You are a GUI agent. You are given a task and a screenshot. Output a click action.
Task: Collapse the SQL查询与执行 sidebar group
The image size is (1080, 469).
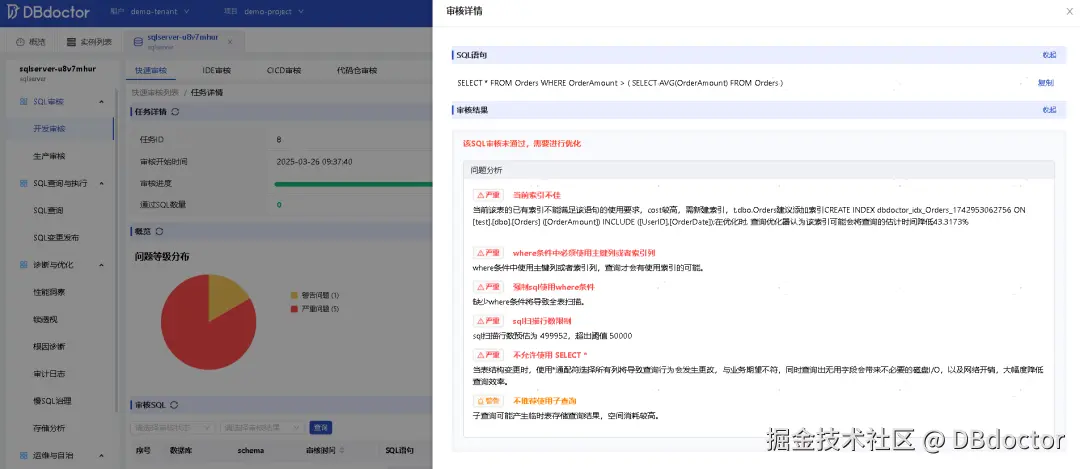pos(102,183)
